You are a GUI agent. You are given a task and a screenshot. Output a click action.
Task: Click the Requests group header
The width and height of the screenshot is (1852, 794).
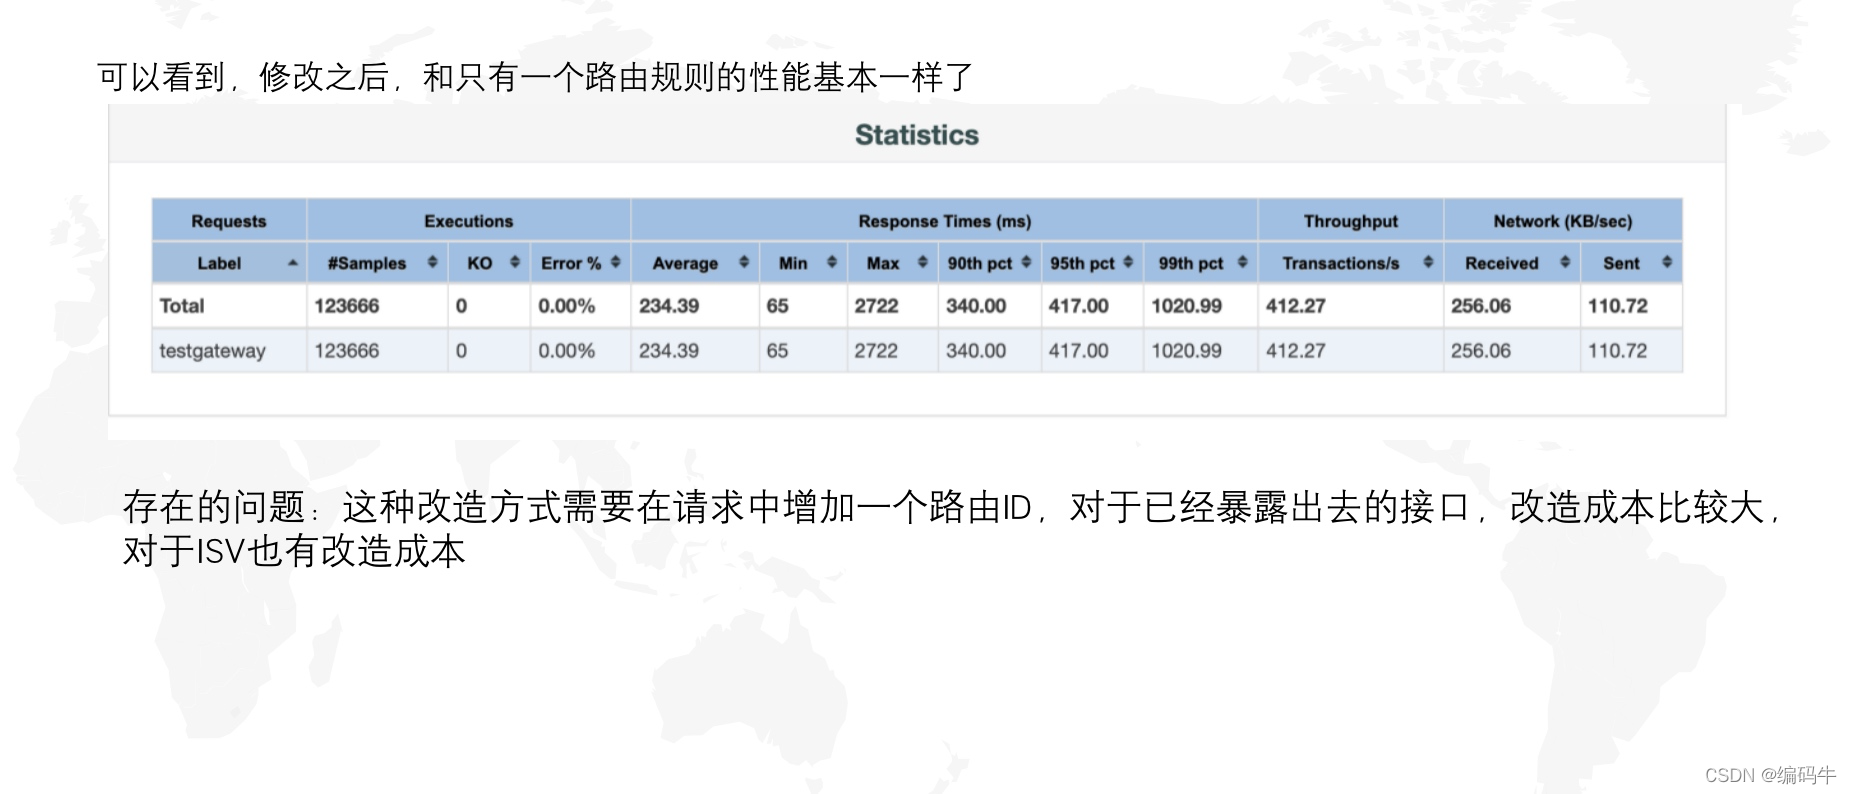(229, 221)
